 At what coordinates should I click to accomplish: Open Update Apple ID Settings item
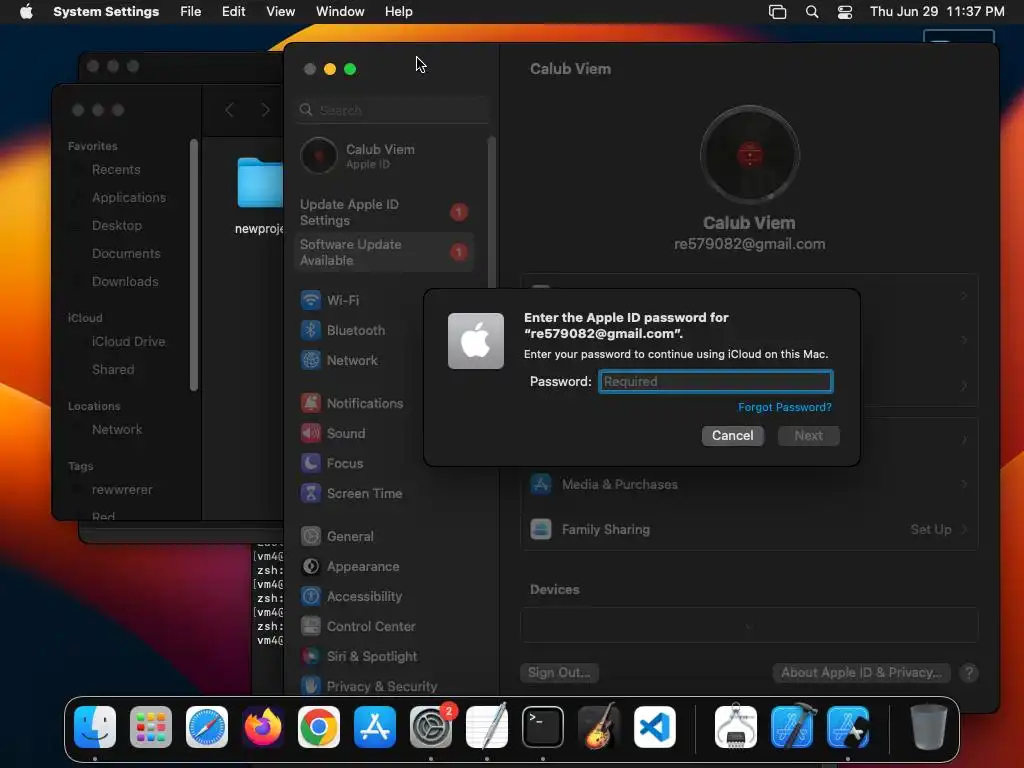coord(384,212)
